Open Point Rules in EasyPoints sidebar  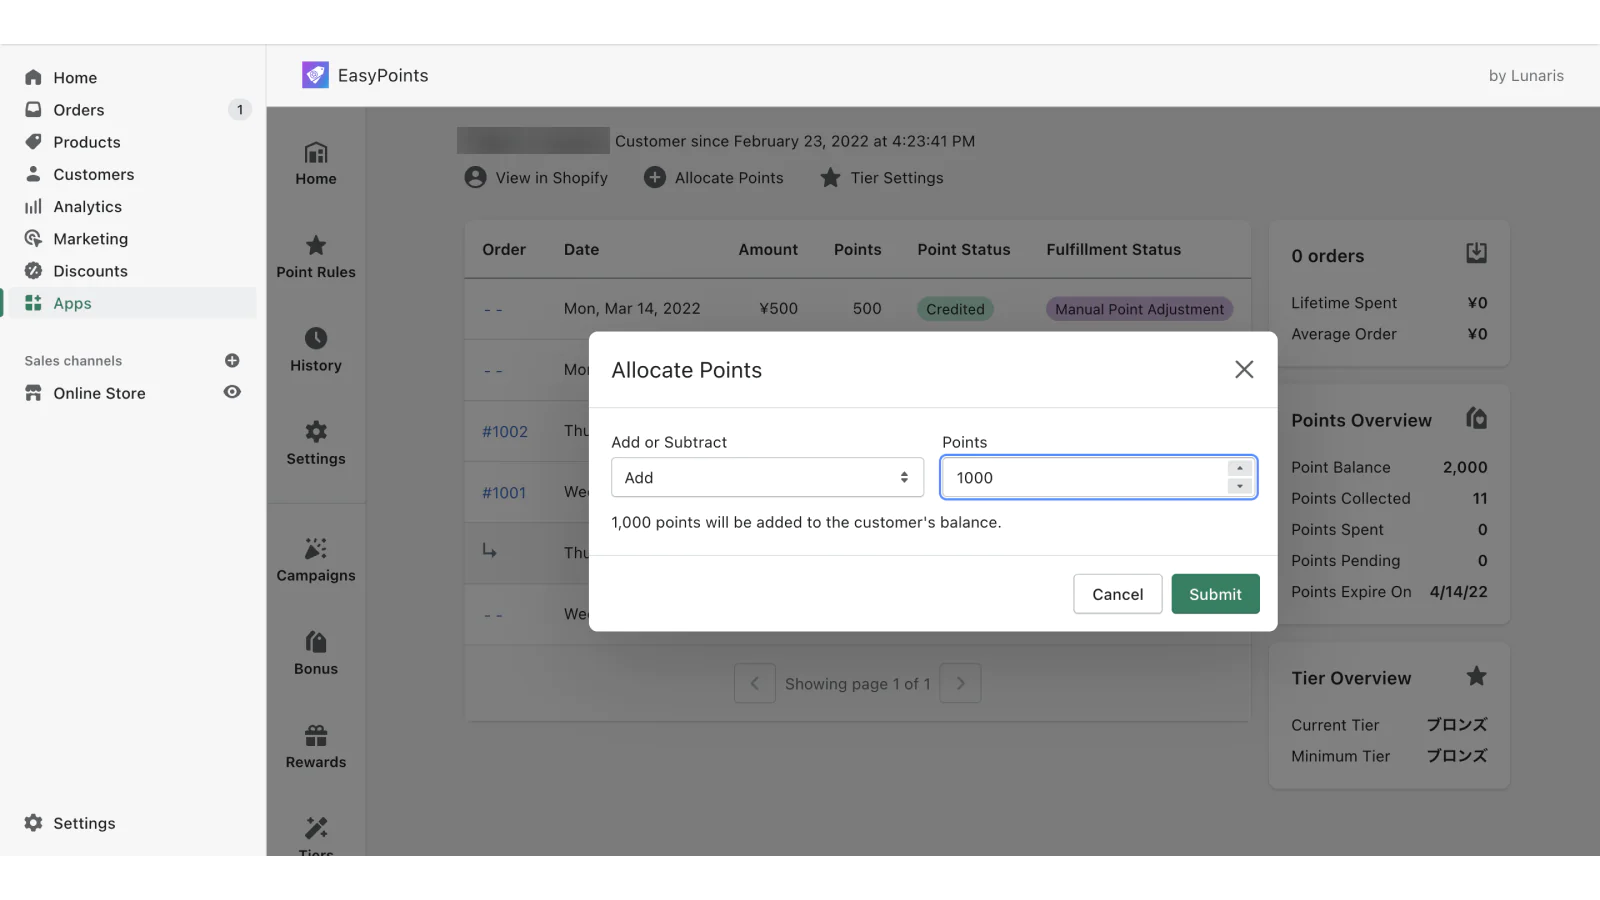pyautogui.click(x=315, y=258)
